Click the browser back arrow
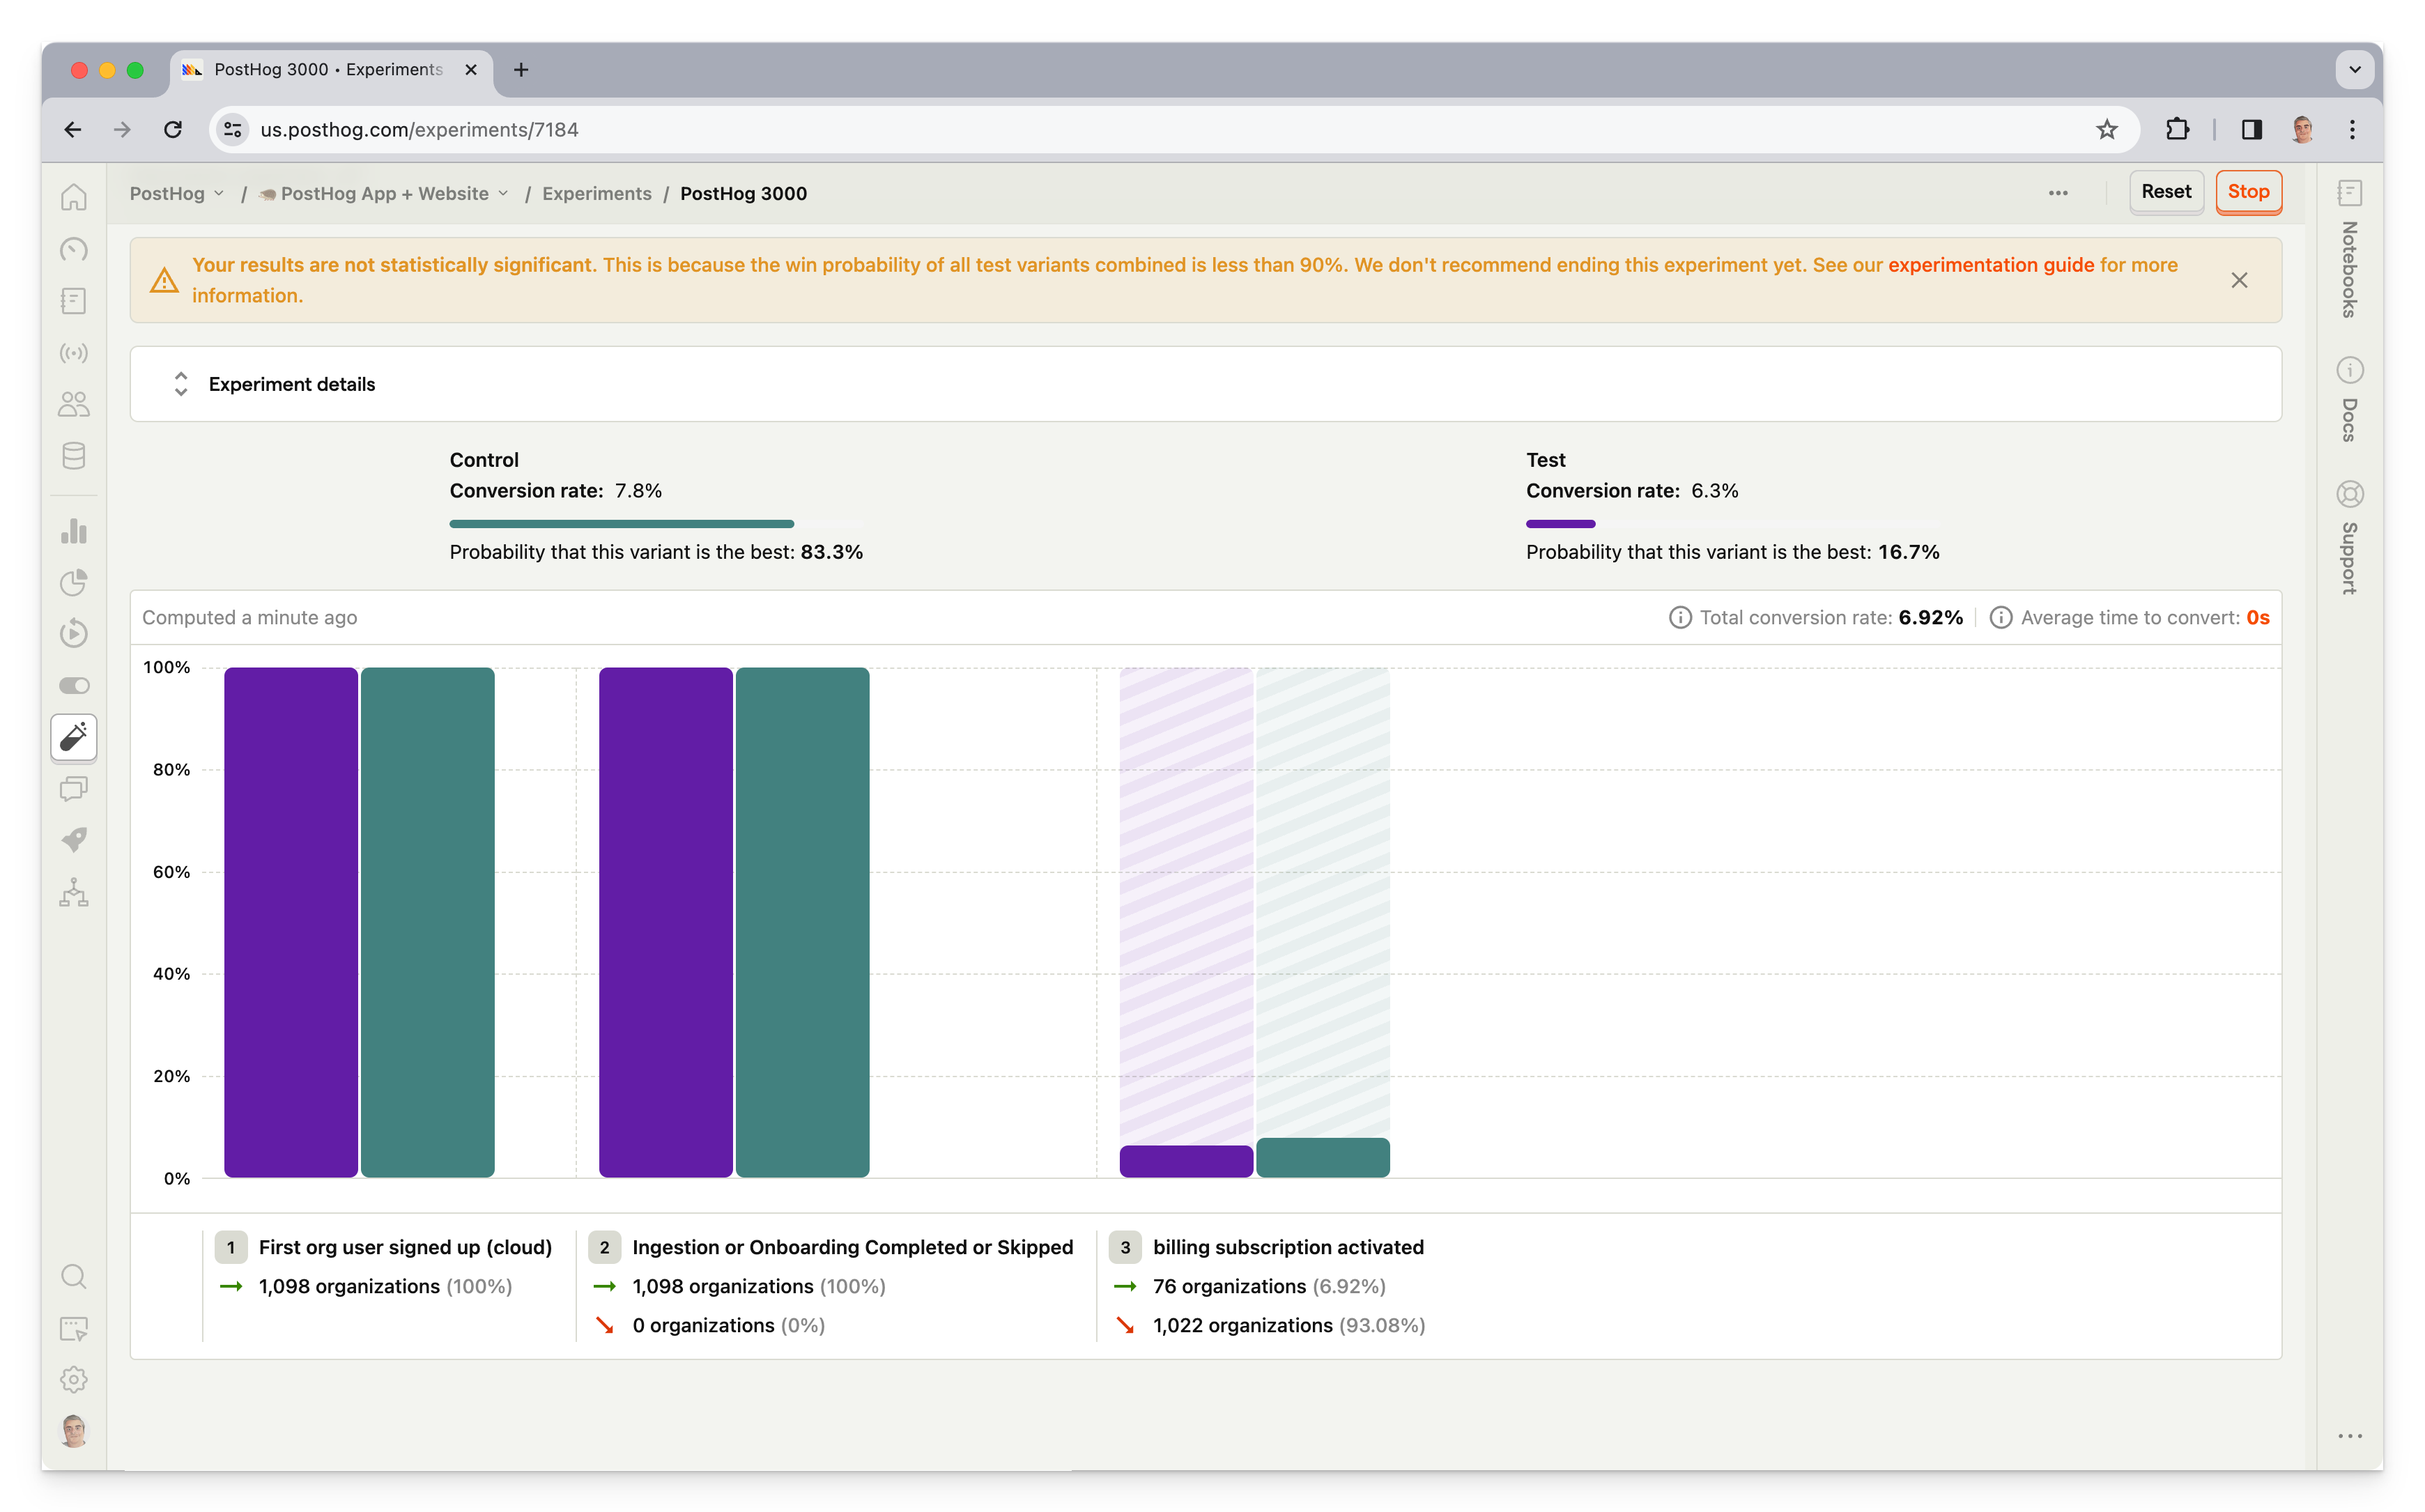Image resolution: width=2425 pixels, height=1512 pixels. 72,130
